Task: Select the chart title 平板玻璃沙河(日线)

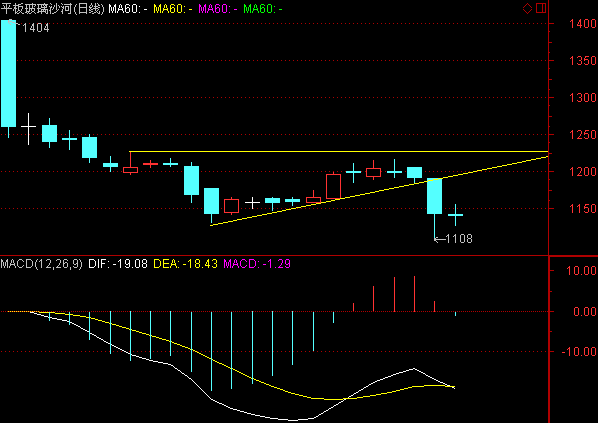Action: tap(53, 8)
